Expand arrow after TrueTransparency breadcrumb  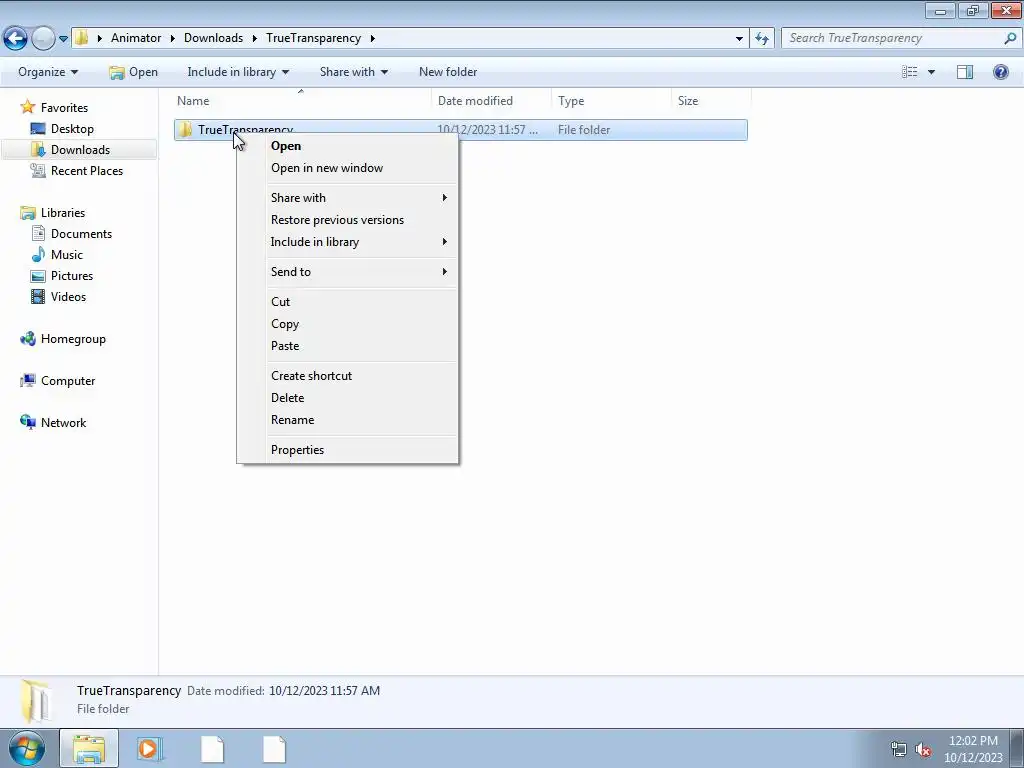click(372, 38)
